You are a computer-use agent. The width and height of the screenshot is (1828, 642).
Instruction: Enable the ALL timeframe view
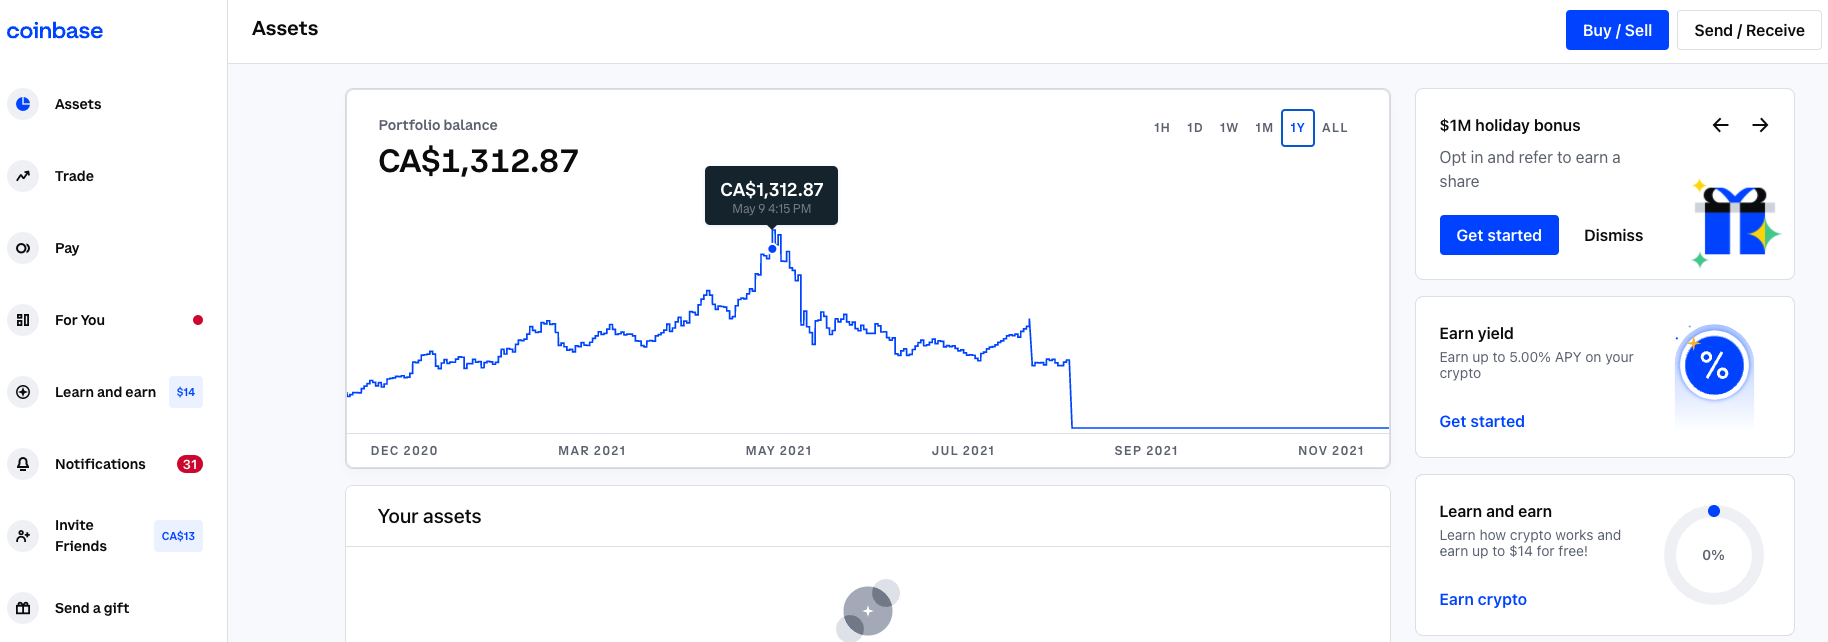click(x=1335, y=128)
